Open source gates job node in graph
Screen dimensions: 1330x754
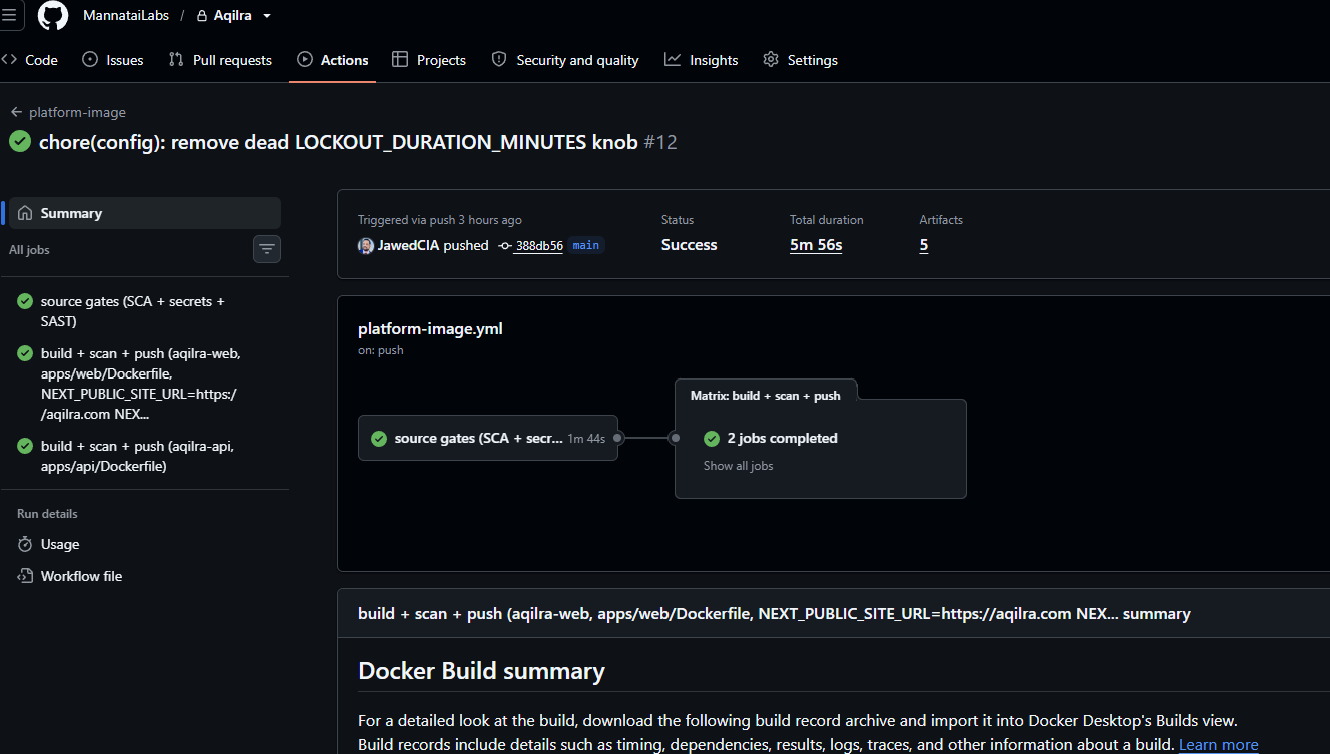488,438
